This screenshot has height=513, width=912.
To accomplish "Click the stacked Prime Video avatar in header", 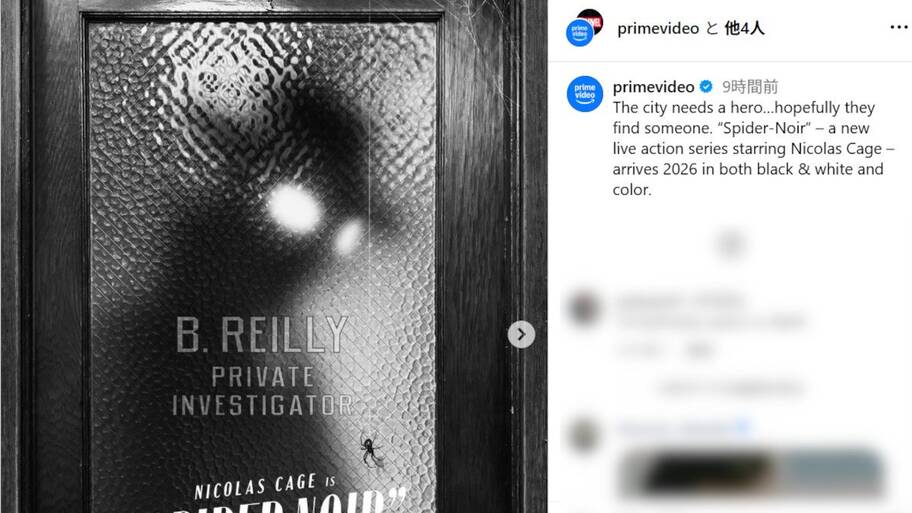I will (x=580, y=33).
